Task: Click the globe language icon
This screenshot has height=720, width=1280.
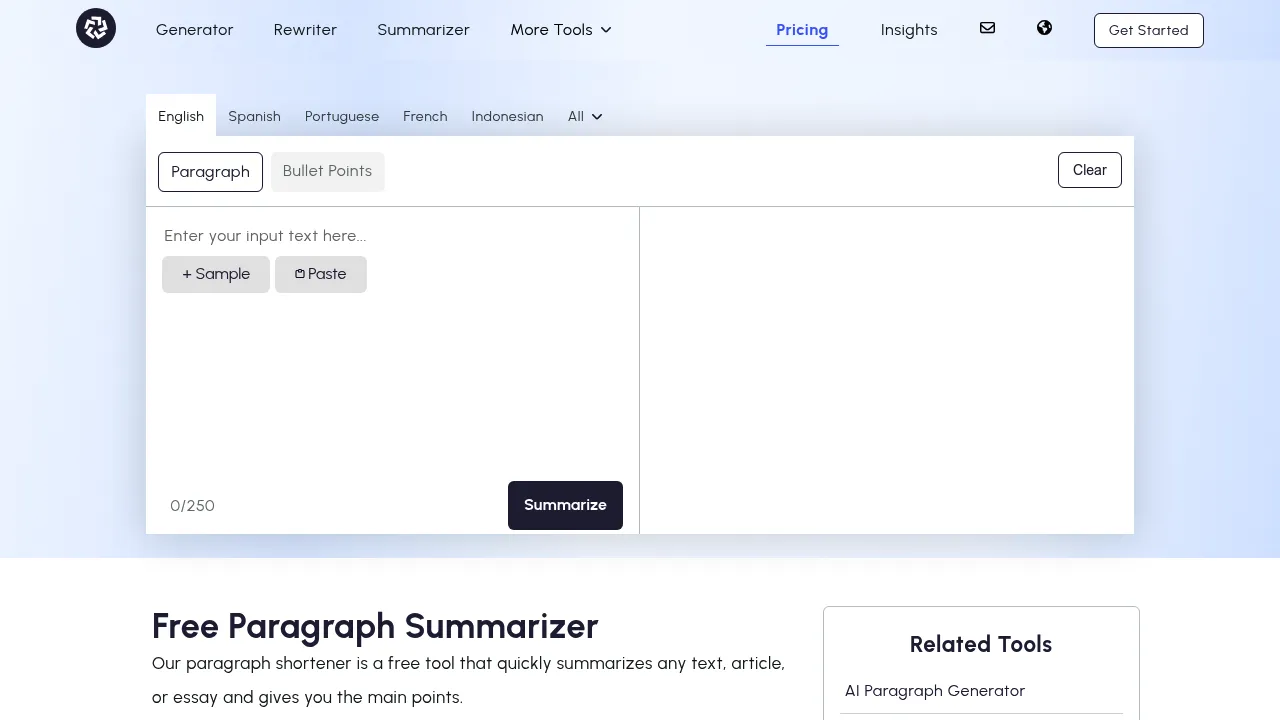Action: click(1044, 28)
